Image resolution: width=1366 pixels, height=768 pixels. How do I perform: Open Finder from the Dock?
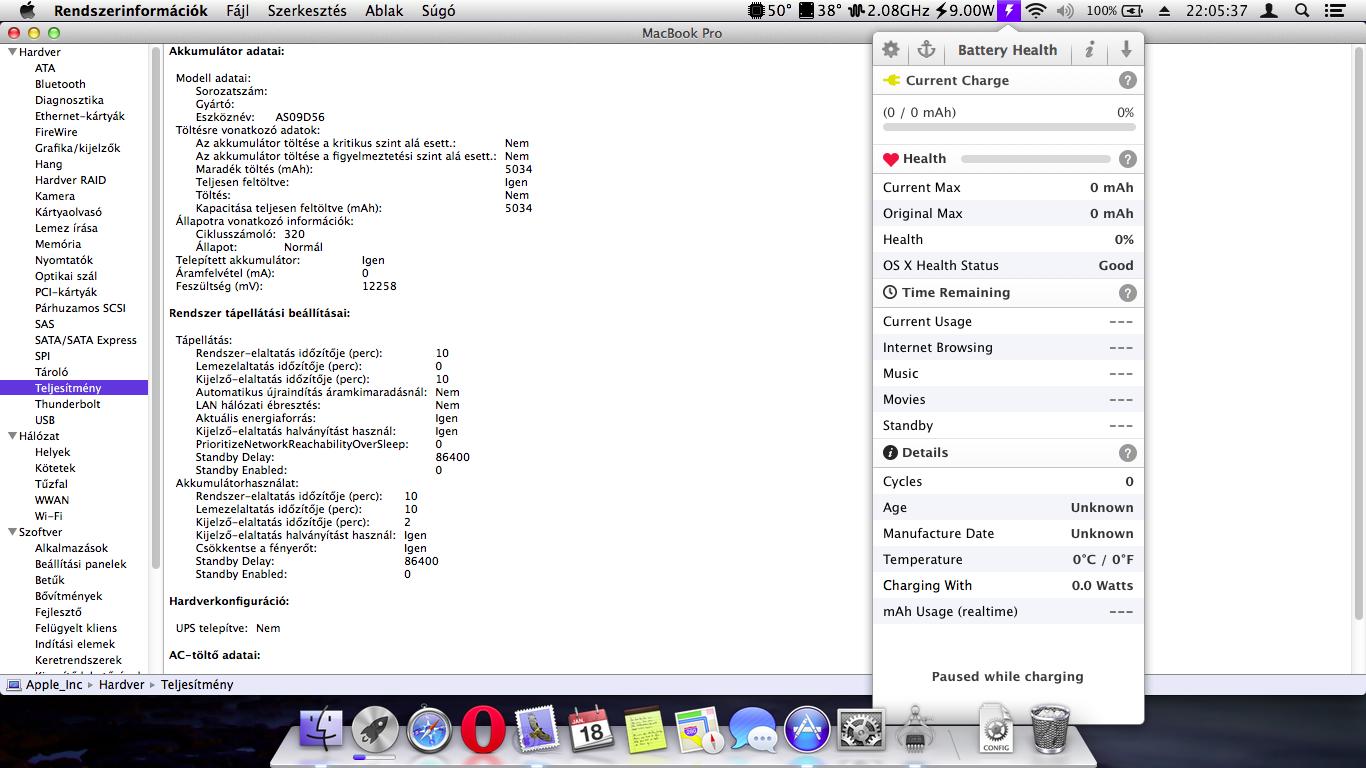coord(322,729)
